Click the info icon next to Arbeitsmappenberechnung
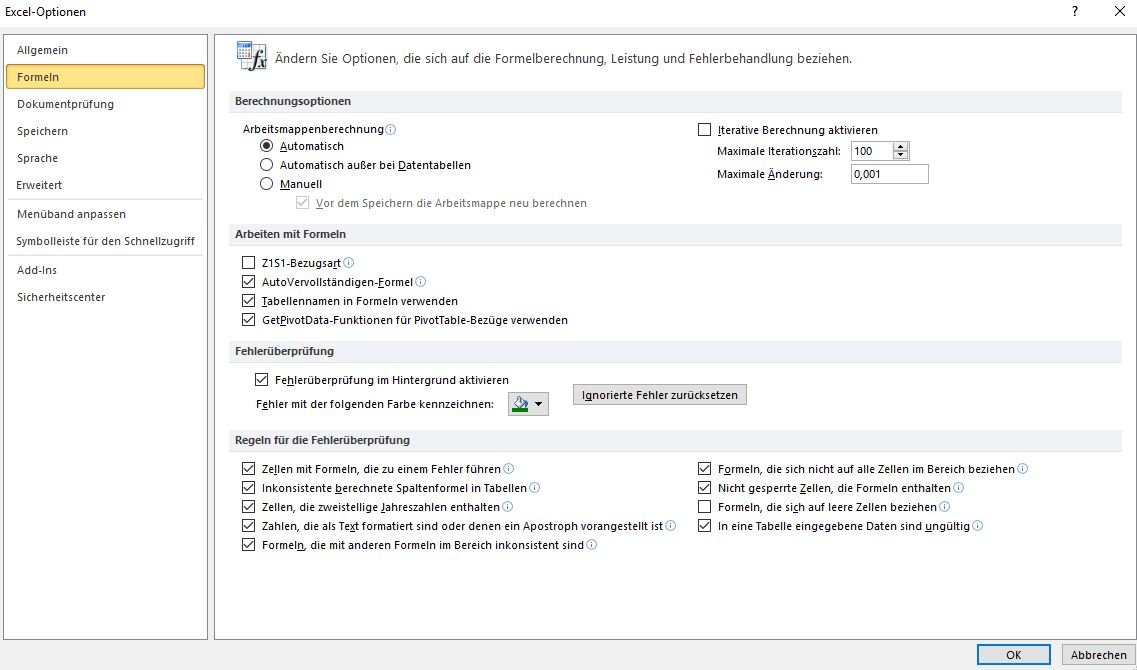The image size is (1137, 670). (391, 130)
